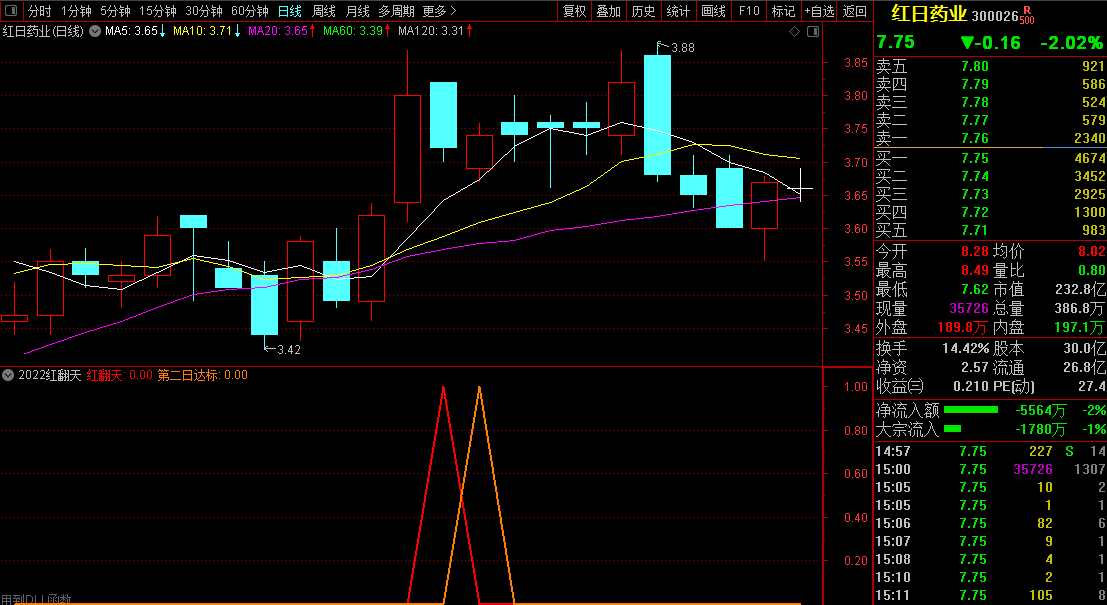Open the 统计 statistics button
The image size is (1107, 605).
(x=678, y=11)
